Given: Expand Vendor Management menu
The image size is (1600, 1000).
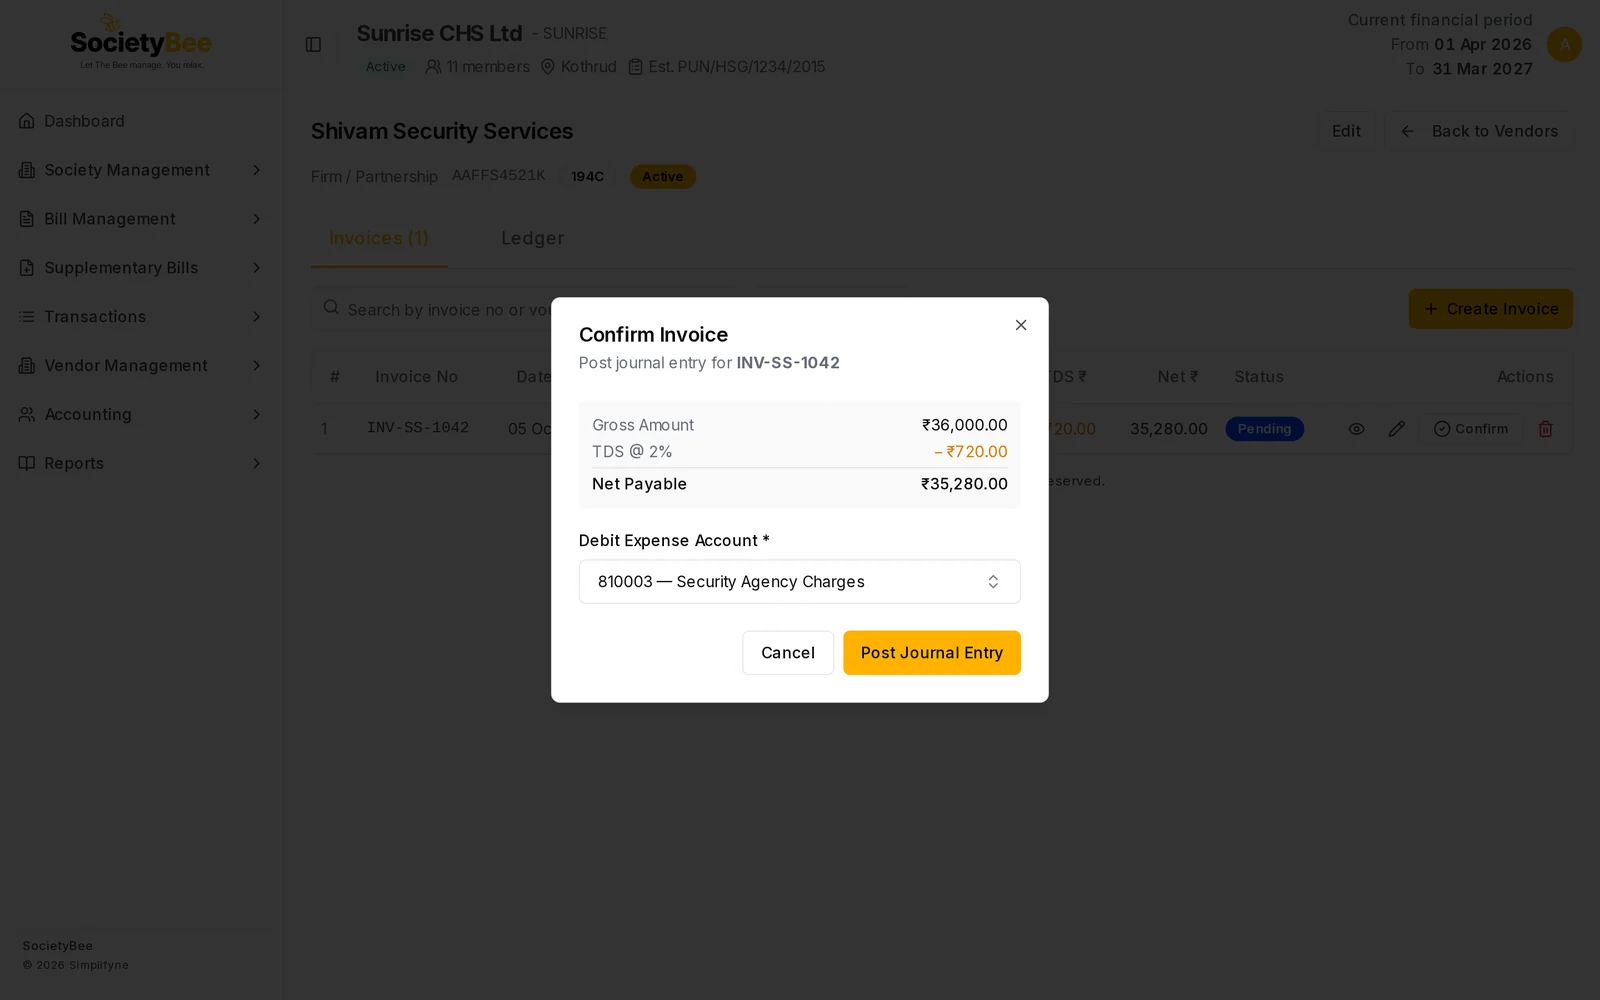Looking at the screenshot, I should pyautogui.click(x=140, y=366).
